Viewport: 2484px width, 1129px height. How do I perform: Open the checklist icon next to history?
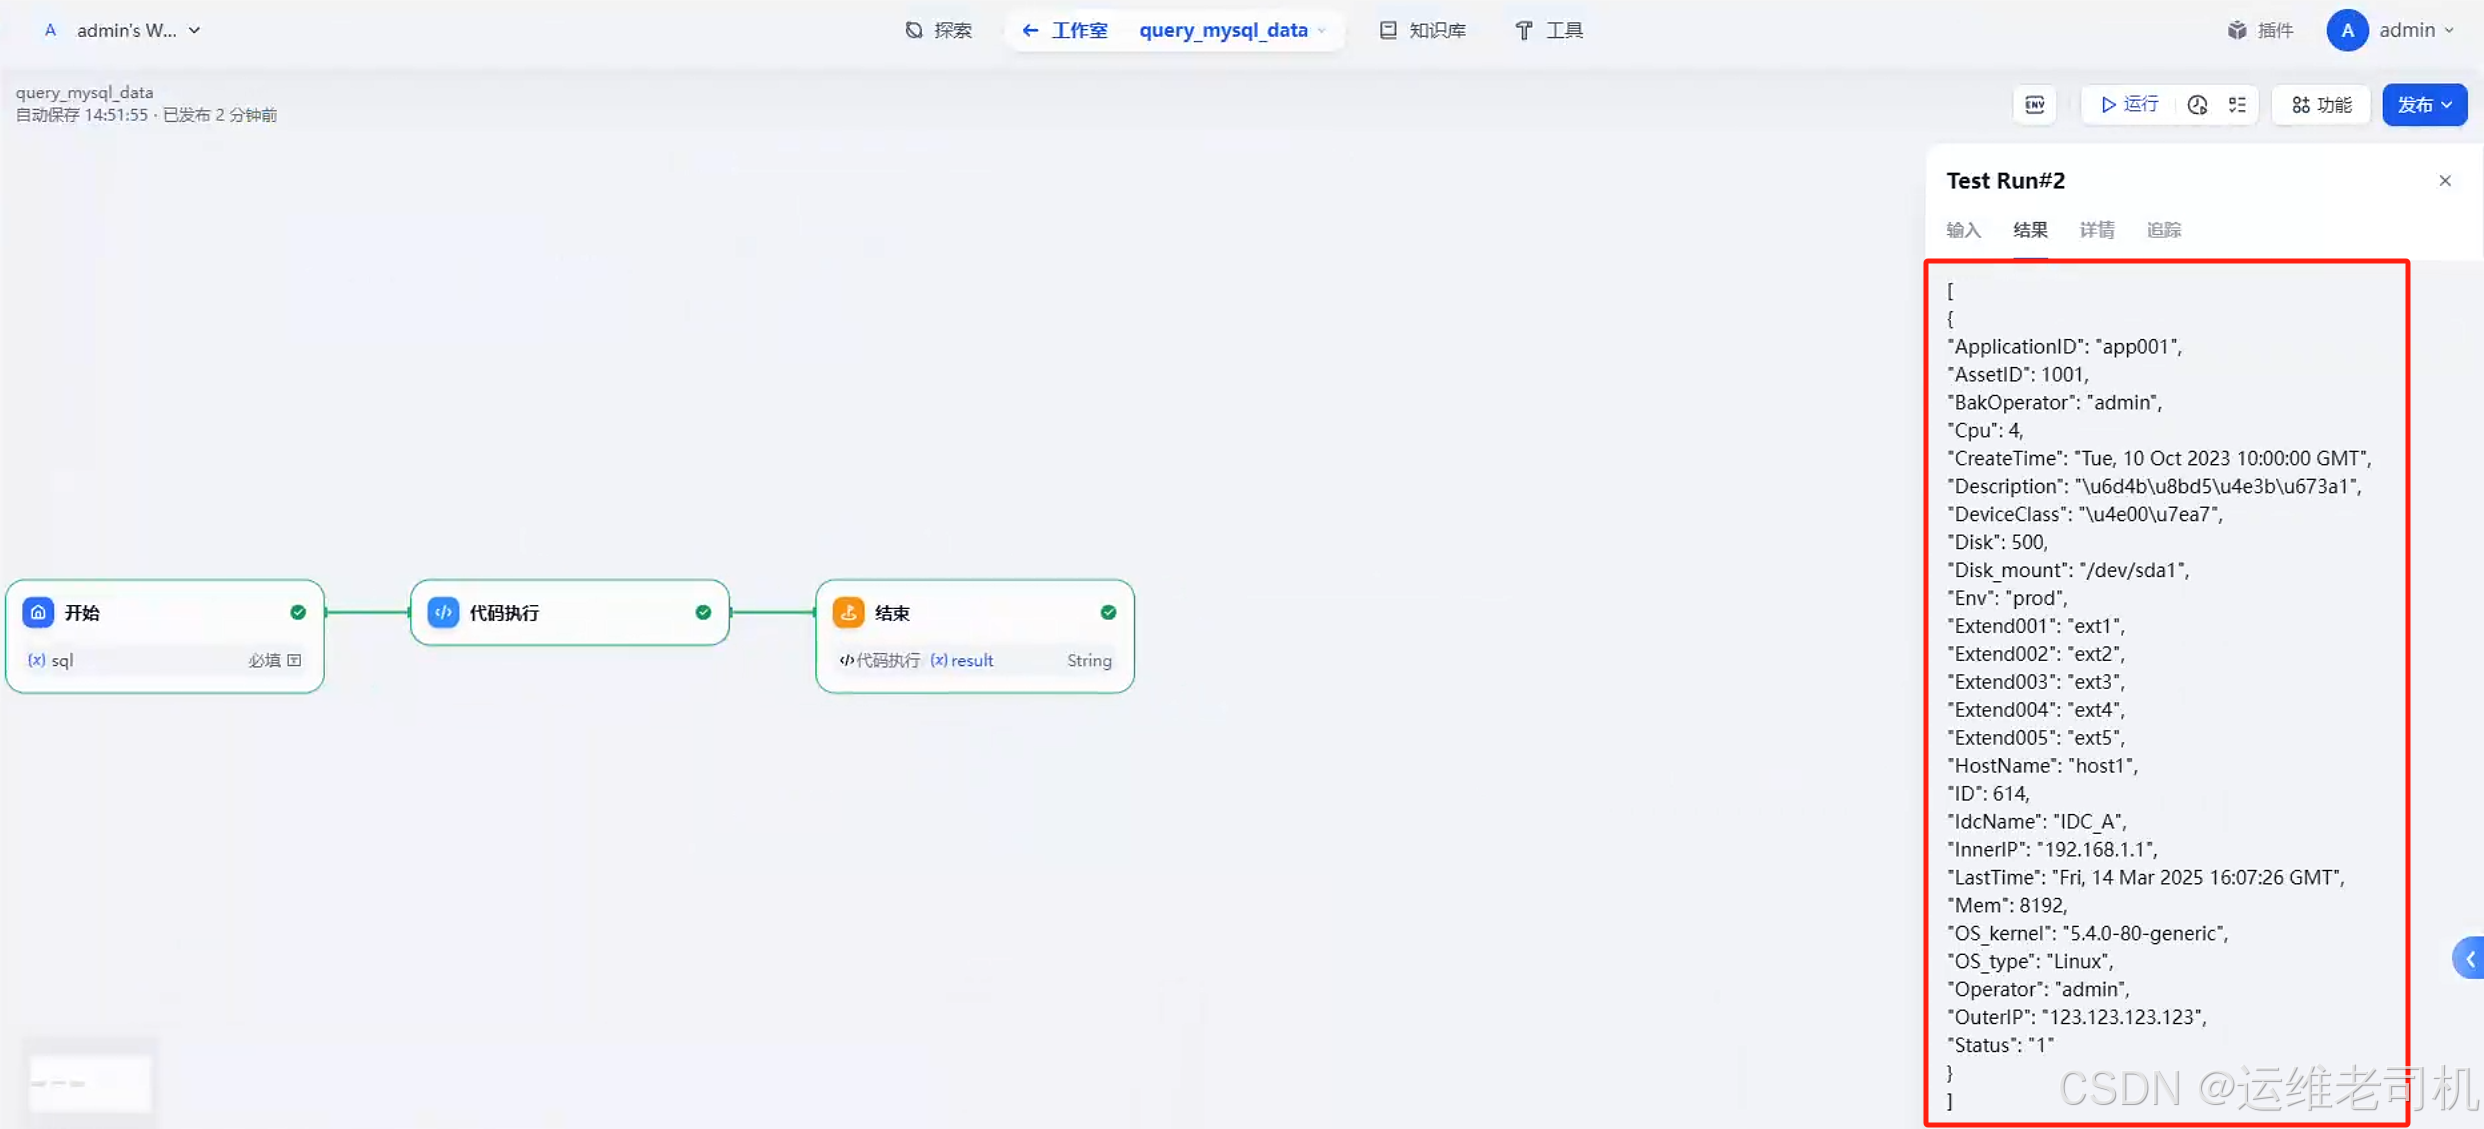click(x=2237, y=105)
